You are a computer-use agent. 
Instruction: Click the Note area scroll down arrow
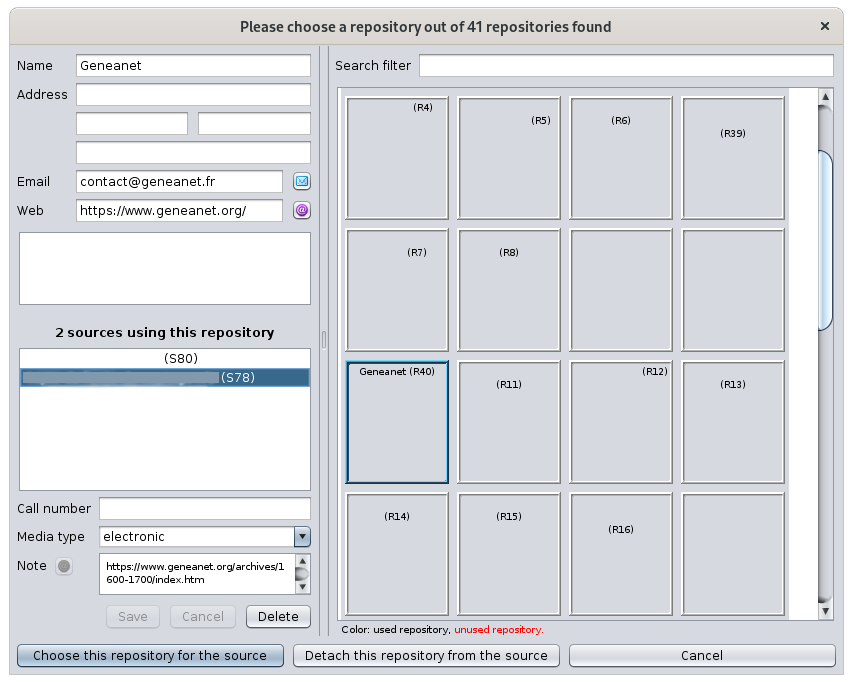302,587
